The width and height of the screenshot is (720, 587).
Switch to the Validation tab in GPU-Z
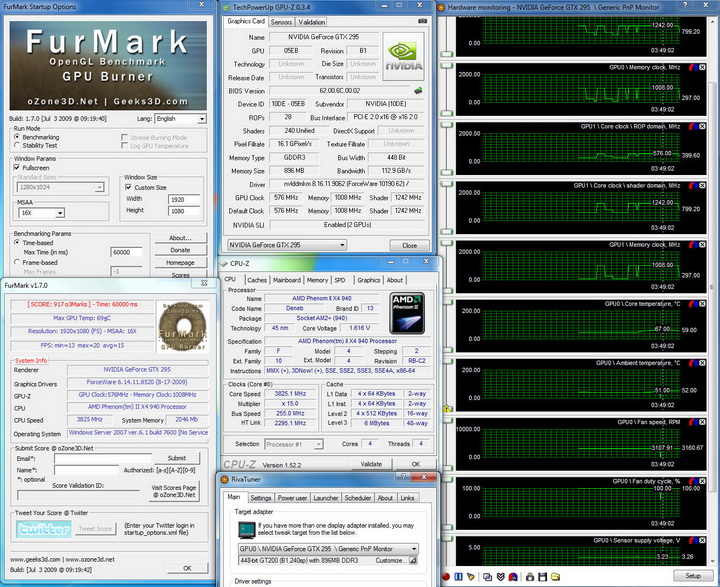311,22
